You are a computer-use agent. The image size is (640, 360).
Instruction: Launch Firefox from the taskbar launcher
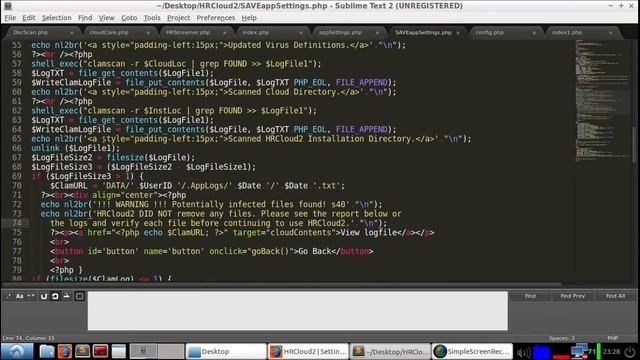point(64,351)
